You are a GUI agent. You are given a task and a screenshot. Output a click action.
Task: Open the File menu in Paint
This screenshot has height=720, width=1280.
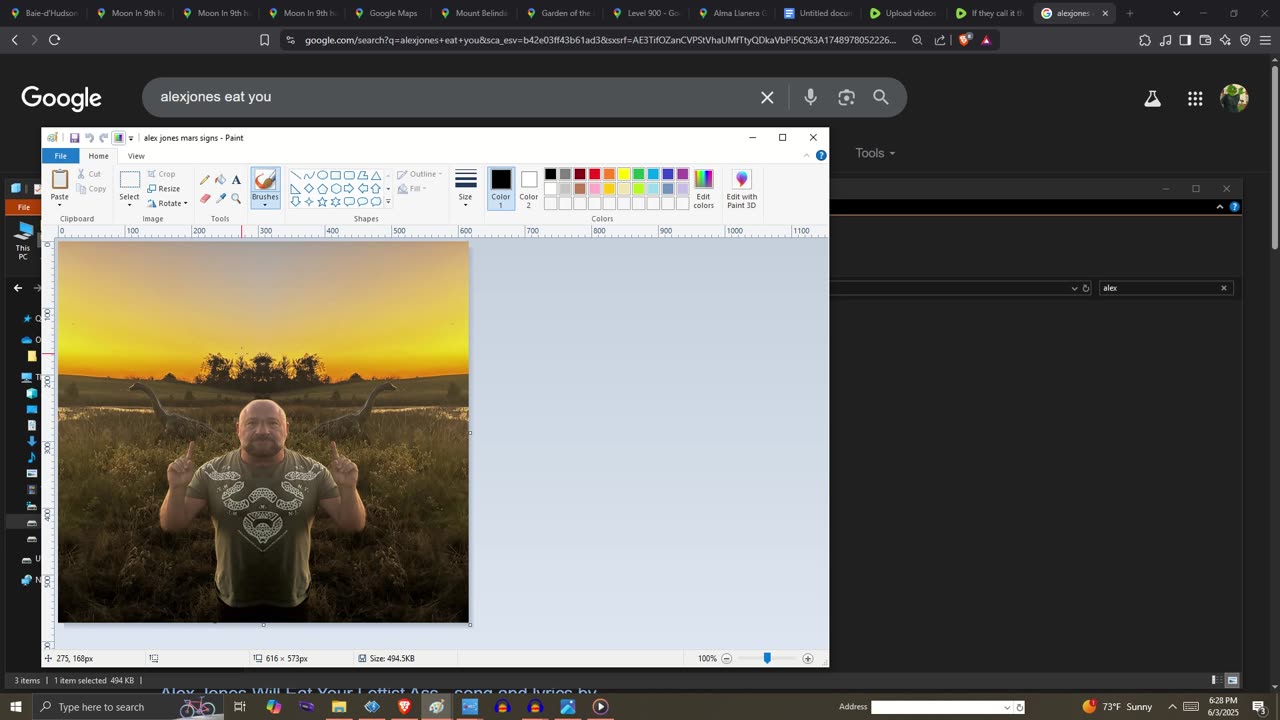pos(61,156)
